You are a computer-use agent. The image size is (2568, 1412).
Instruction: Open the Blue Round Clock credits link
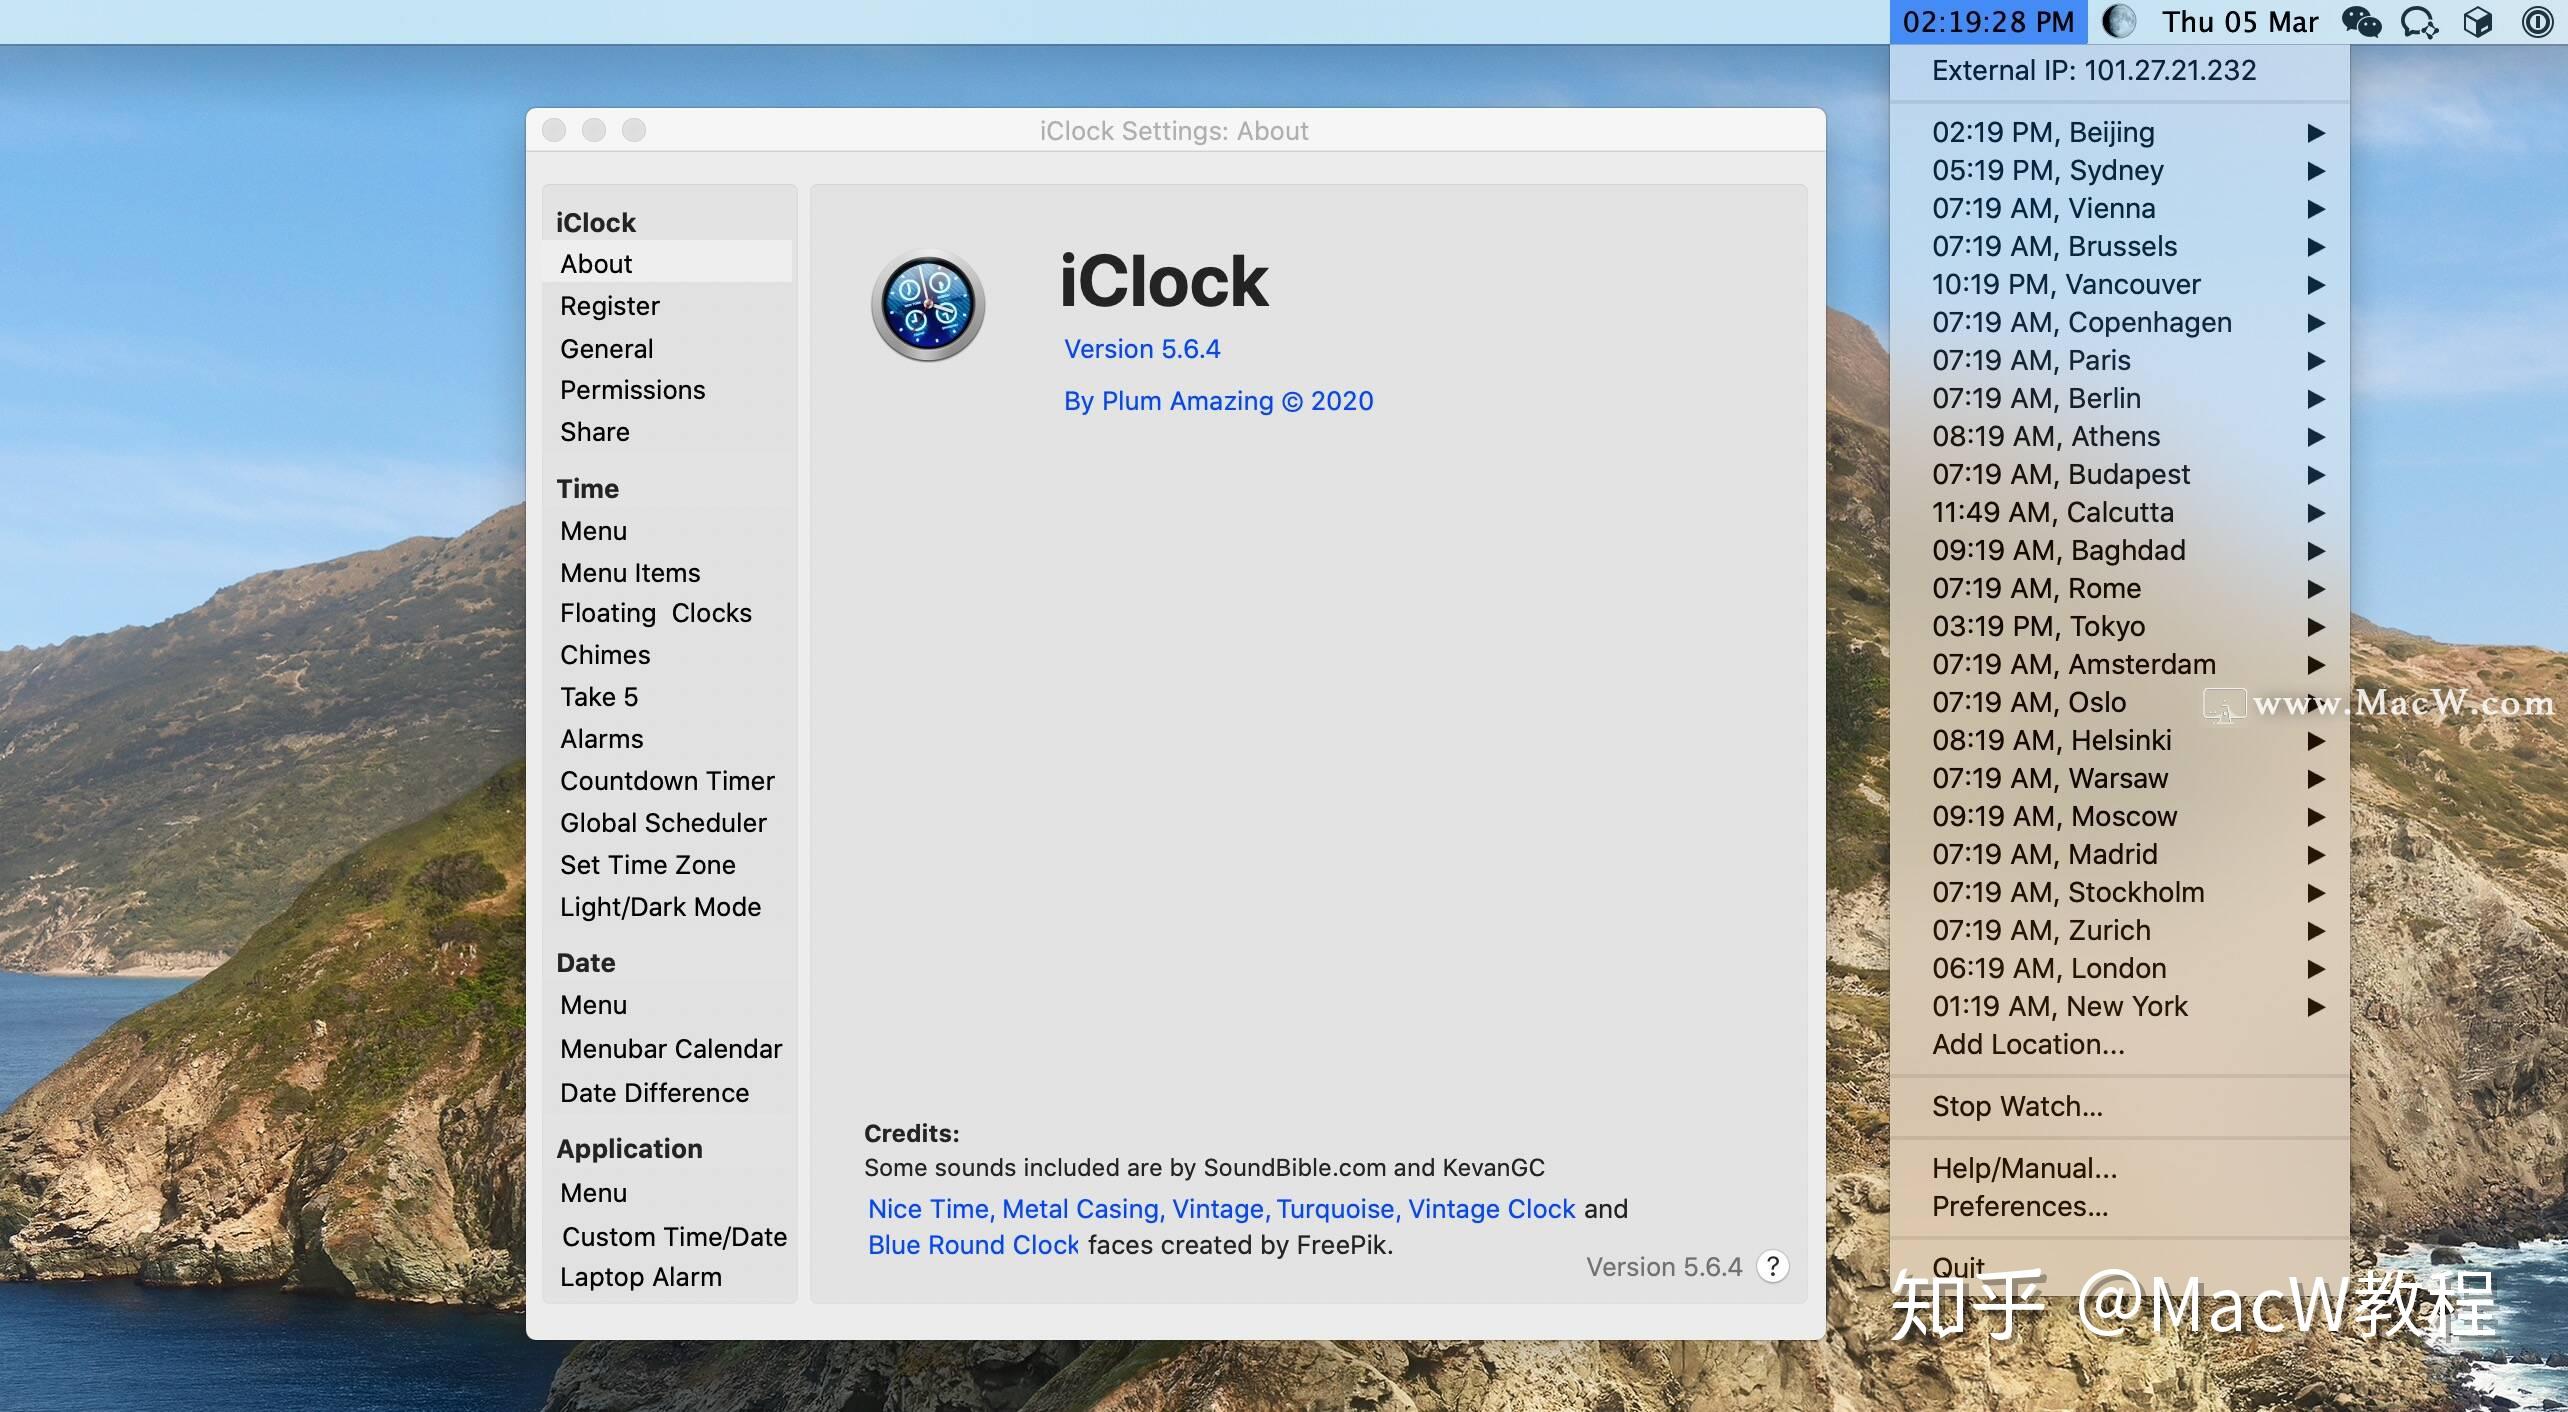972,1245
